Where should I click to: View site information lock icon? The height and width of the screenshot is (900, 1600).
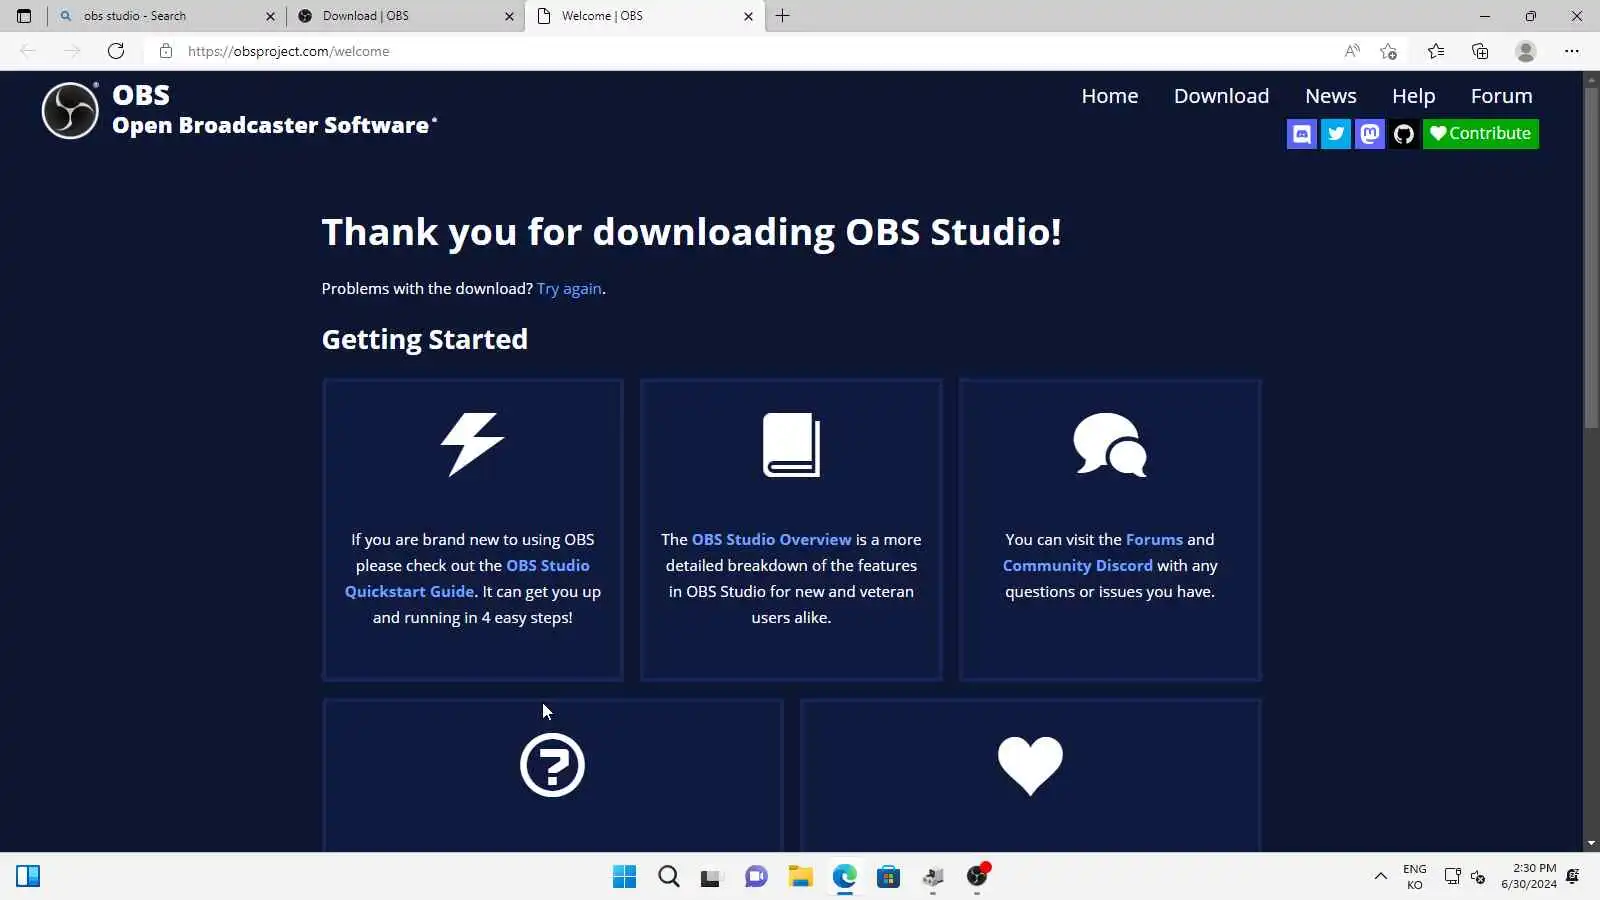166,51
